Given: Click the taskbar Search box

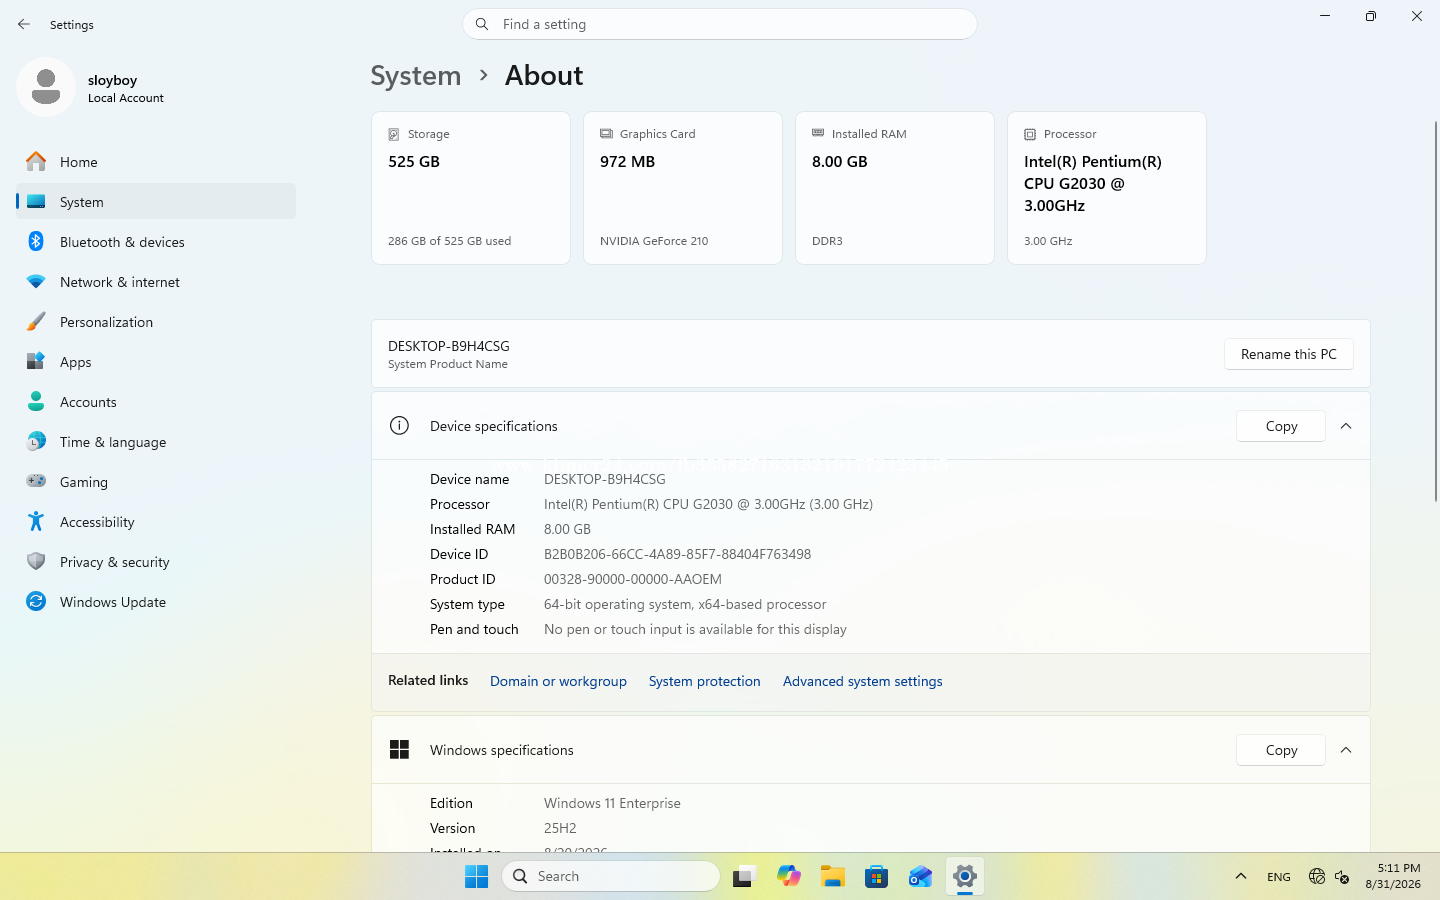Looking at the screenshot, I should (611, 876).
